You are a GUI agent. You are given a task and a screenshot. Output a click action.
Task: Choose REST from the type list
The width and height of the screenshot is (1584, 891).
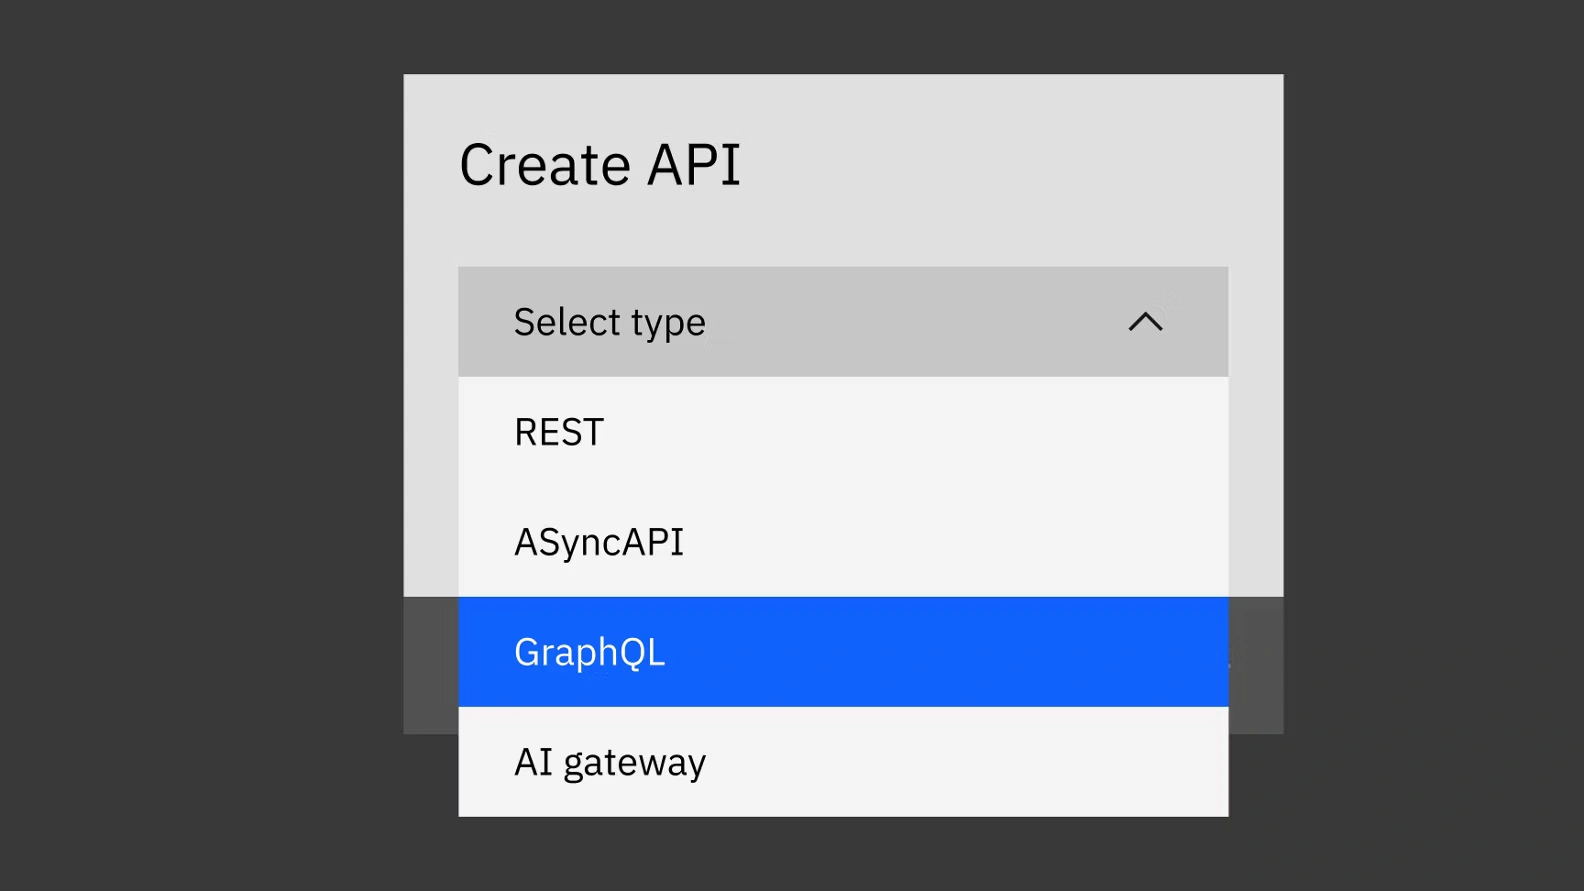point(843,432)
